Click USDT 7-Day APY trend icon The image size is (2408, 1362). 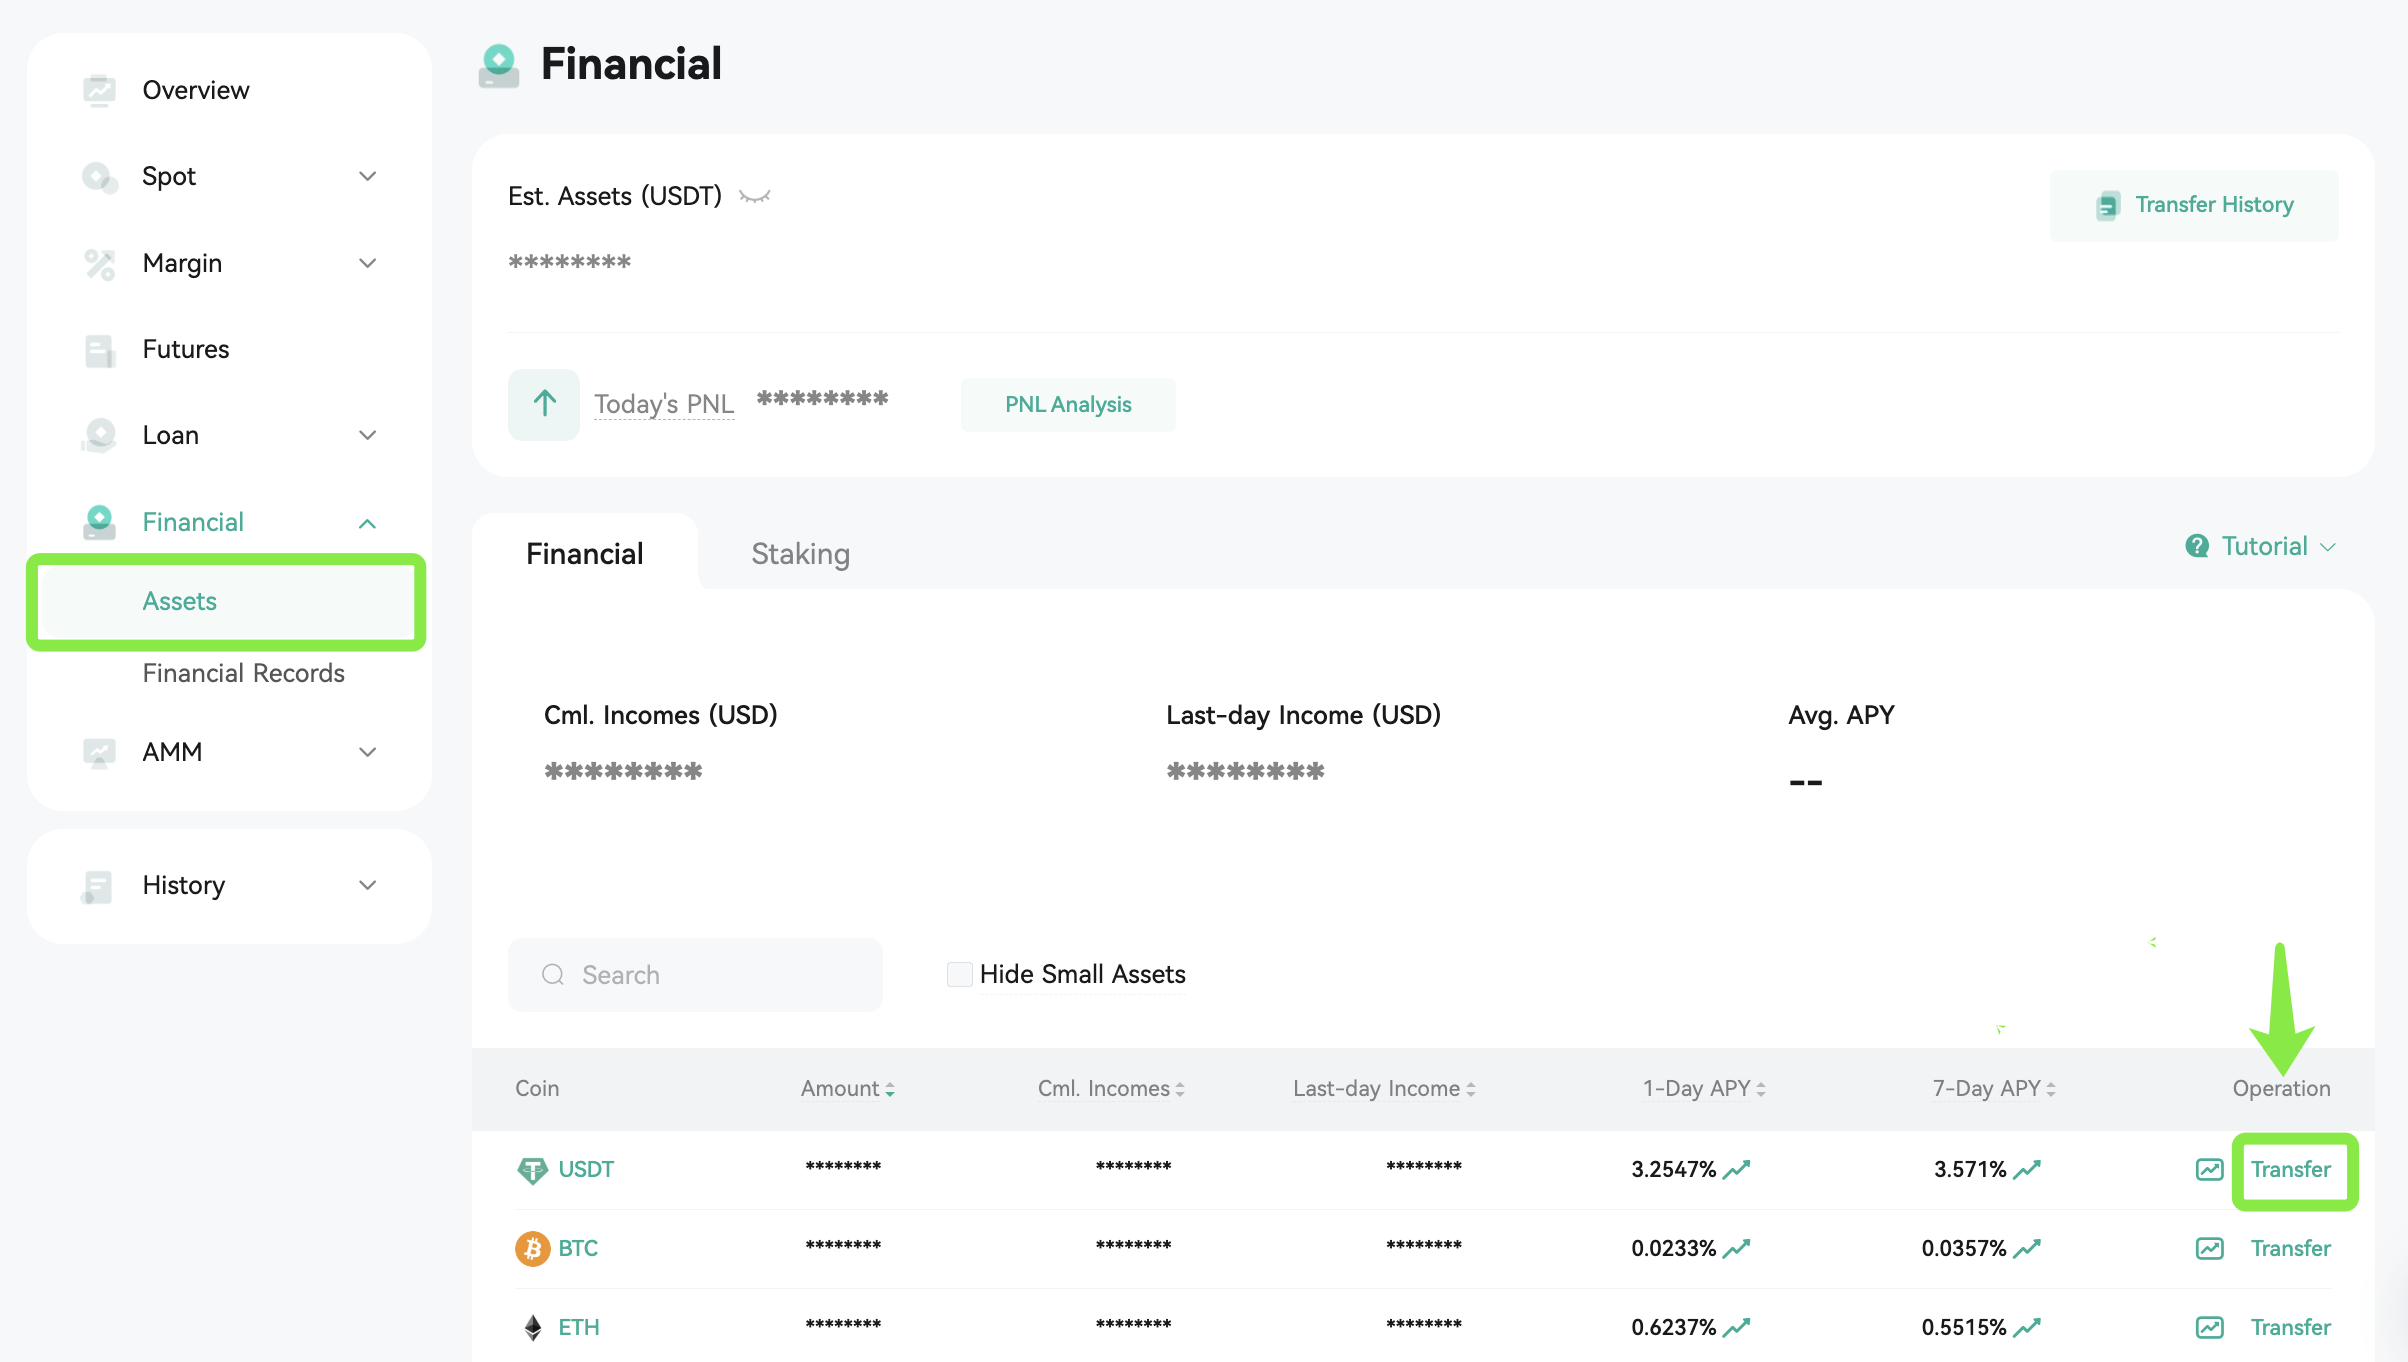[x=2027, y=1169]
